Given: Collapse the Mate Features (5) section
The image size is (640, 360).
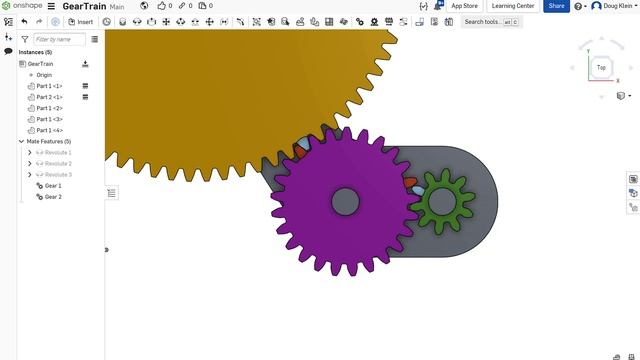Looking at the screenshot, I should tap(21, 141).
